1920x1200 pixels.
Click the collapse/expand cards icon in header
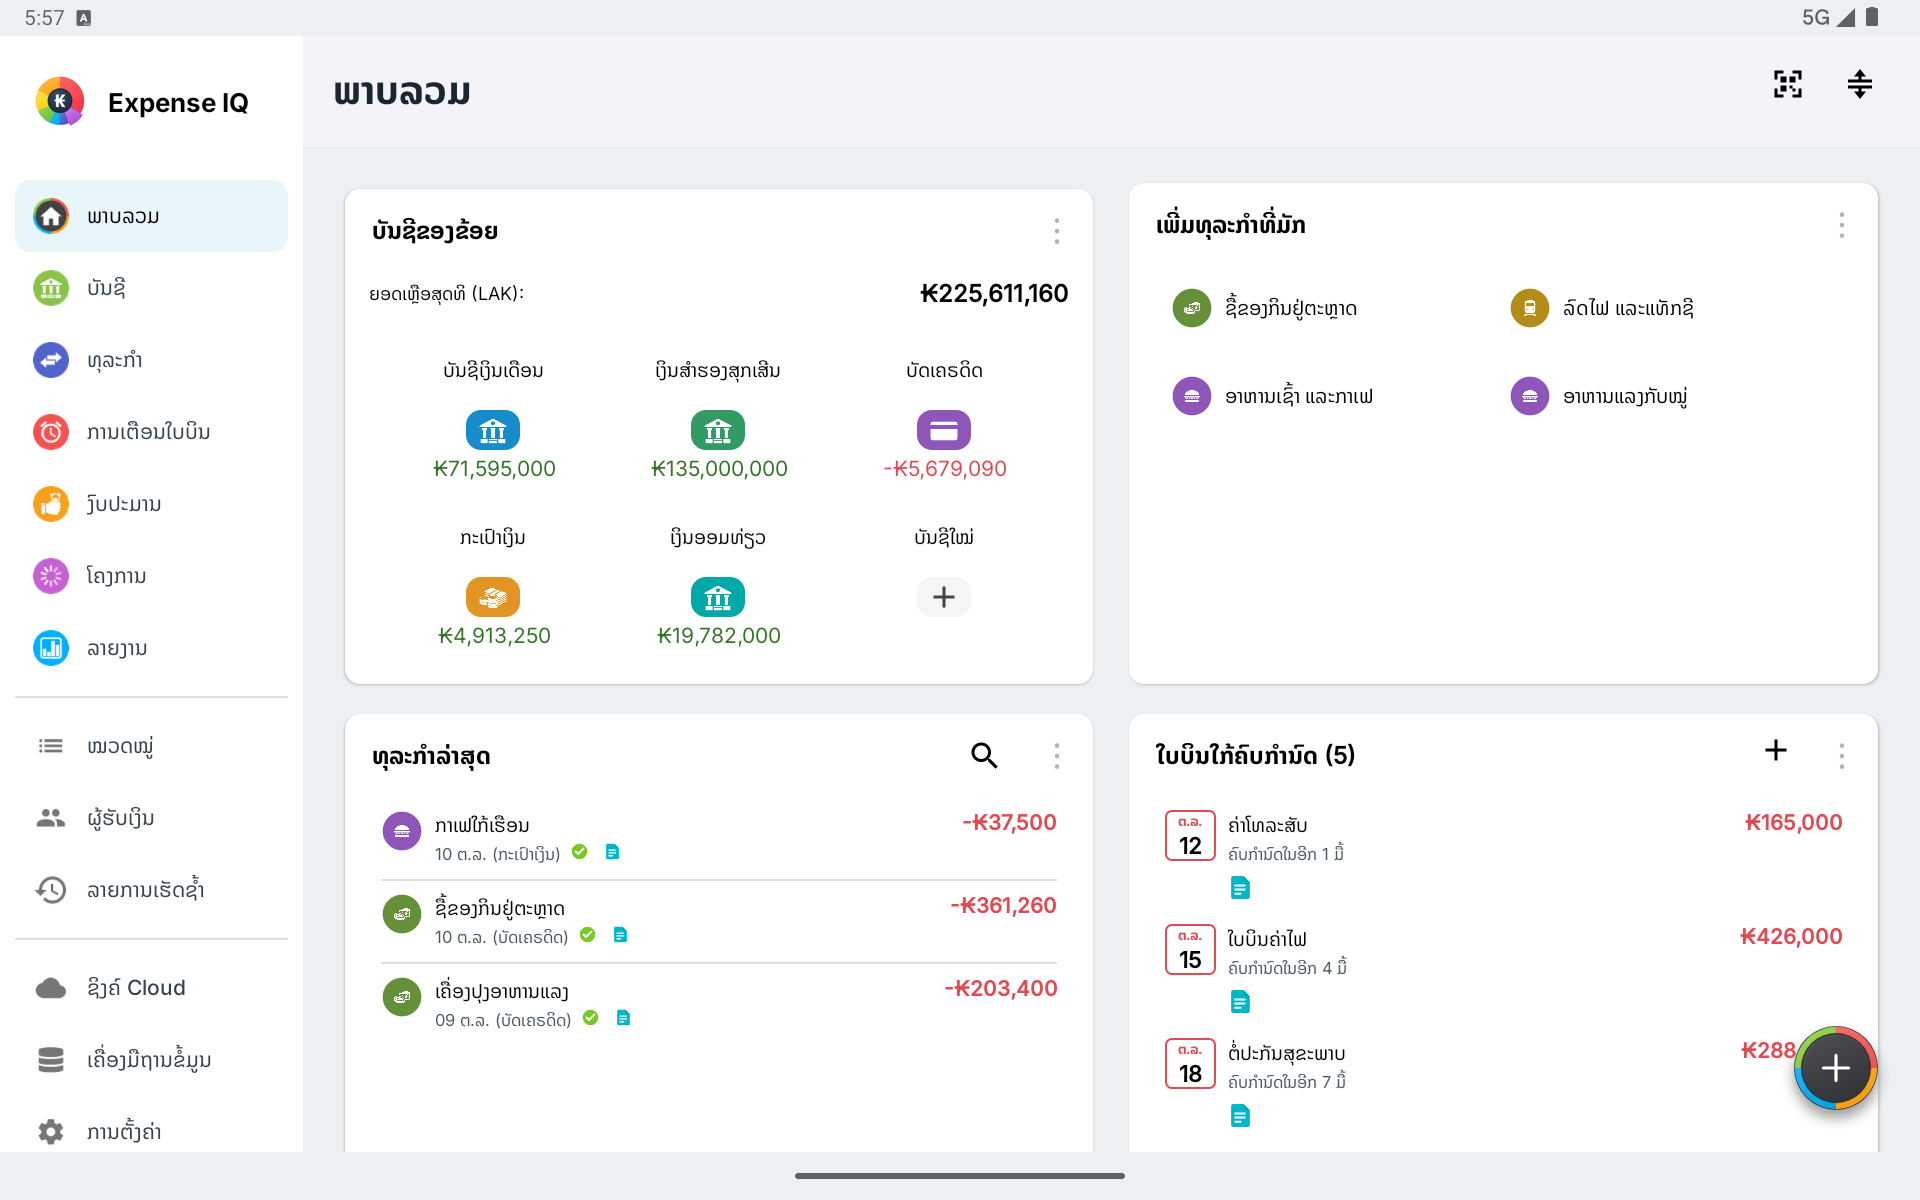coord(1860,84)
